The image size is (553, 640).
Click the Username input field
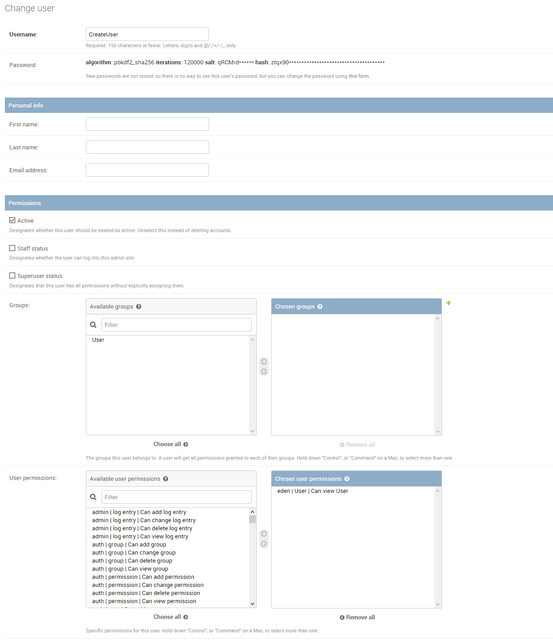[147, 34]
